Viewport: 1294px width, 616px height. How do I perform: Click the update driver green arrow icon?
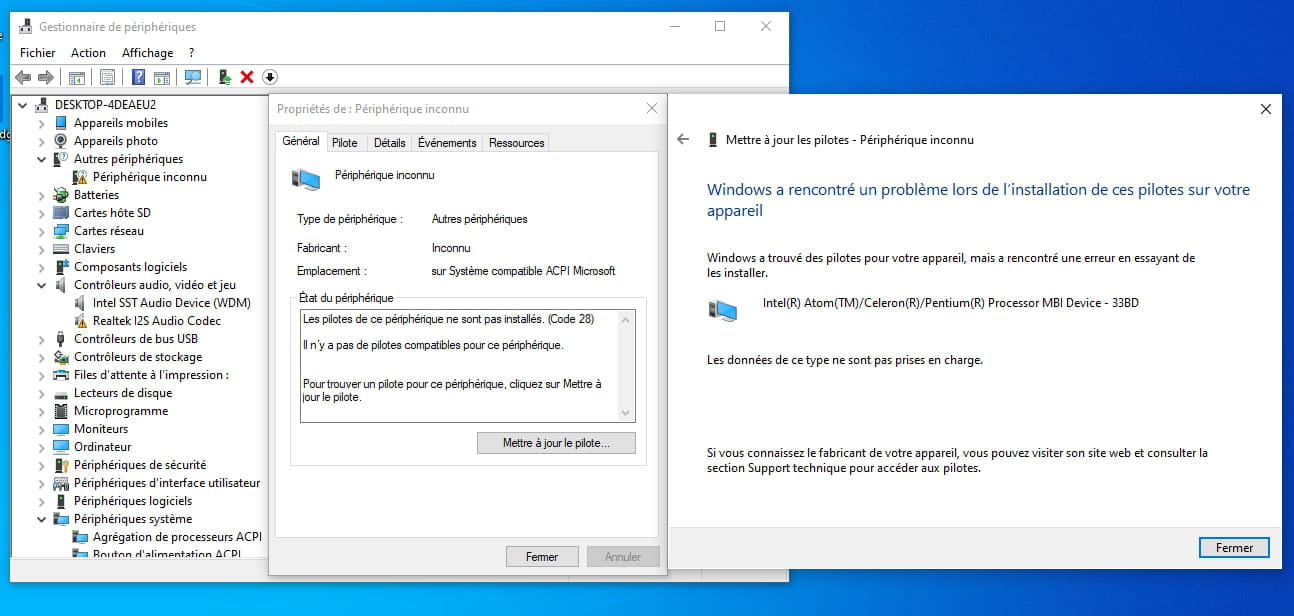tap(225, 77)
